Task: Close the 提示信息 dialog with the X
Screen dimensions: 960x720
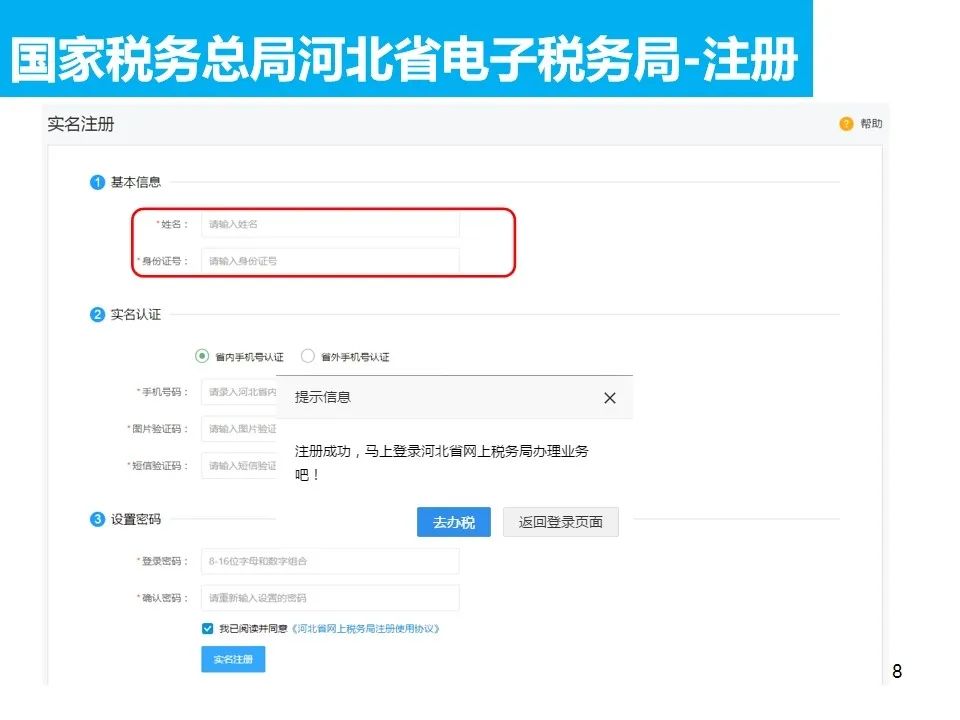Action: 610,398
